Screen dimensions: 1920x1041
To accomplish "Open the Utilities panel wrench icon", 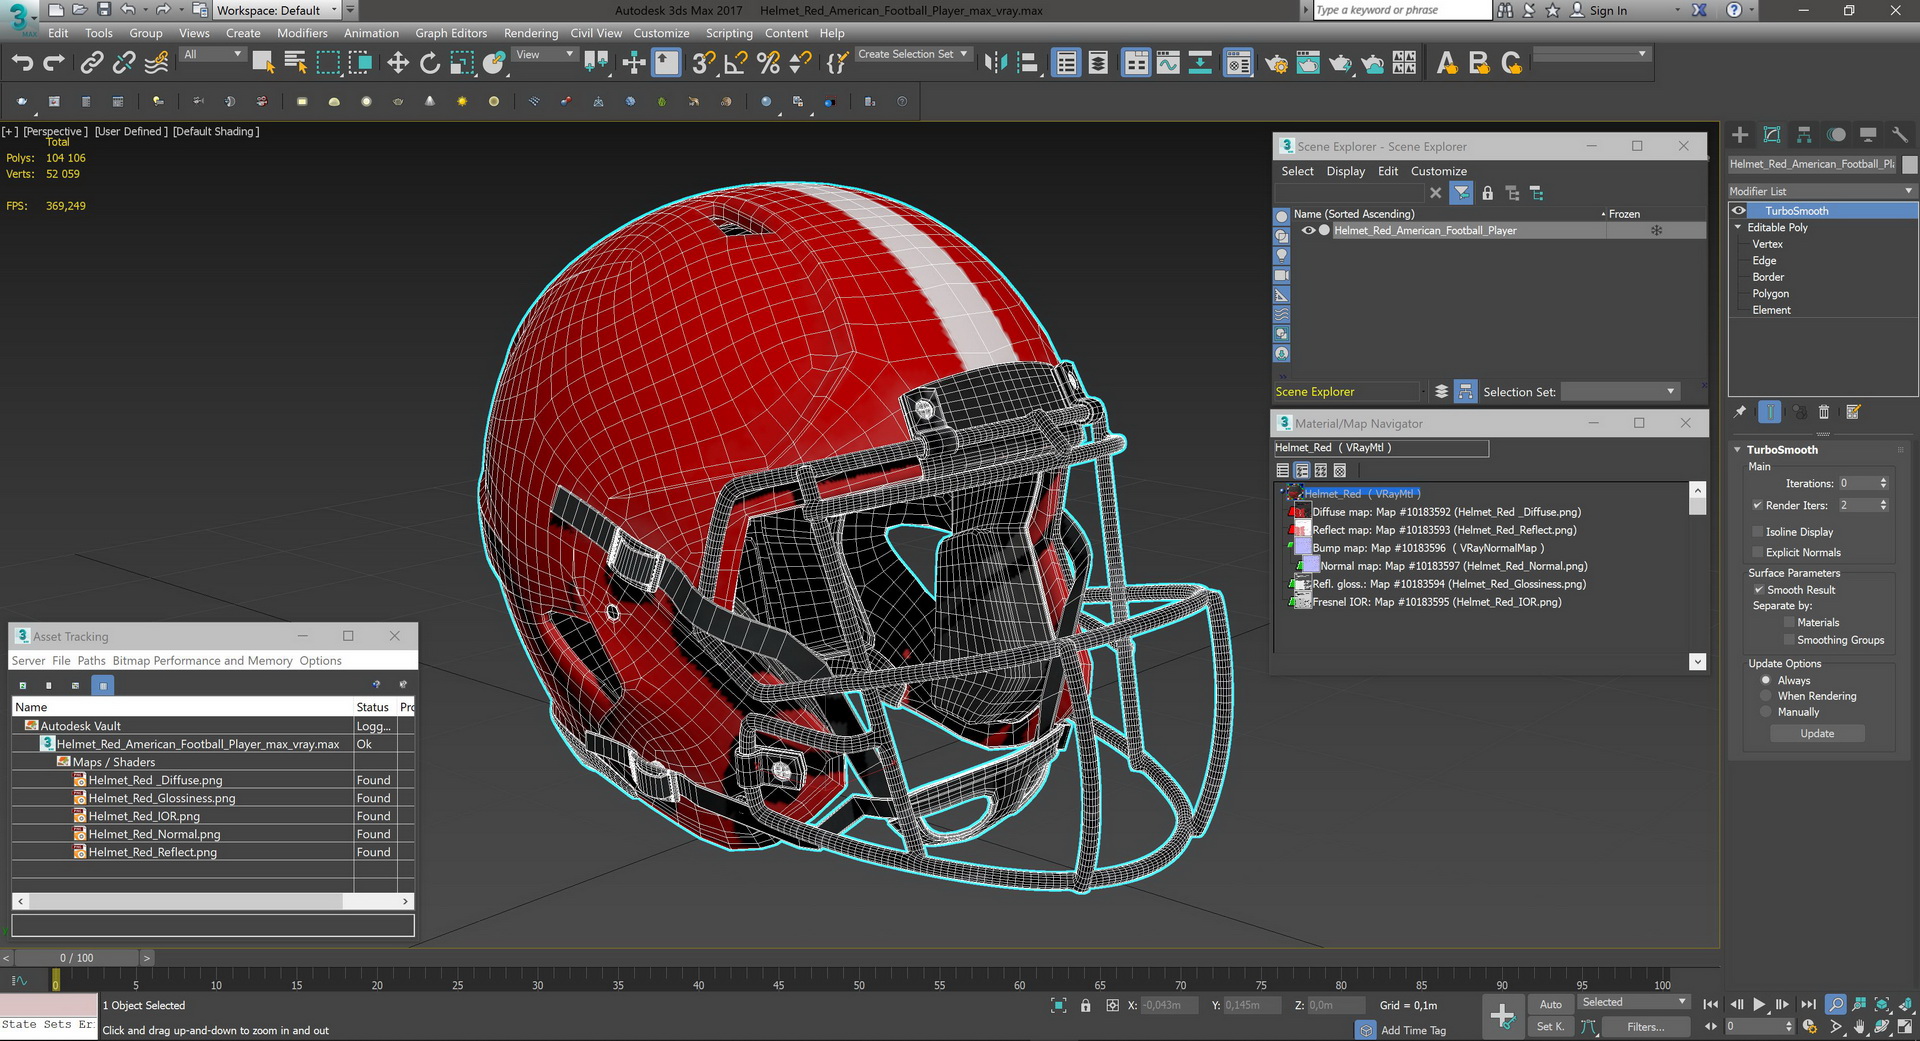I will click(x=1900, y=135).
